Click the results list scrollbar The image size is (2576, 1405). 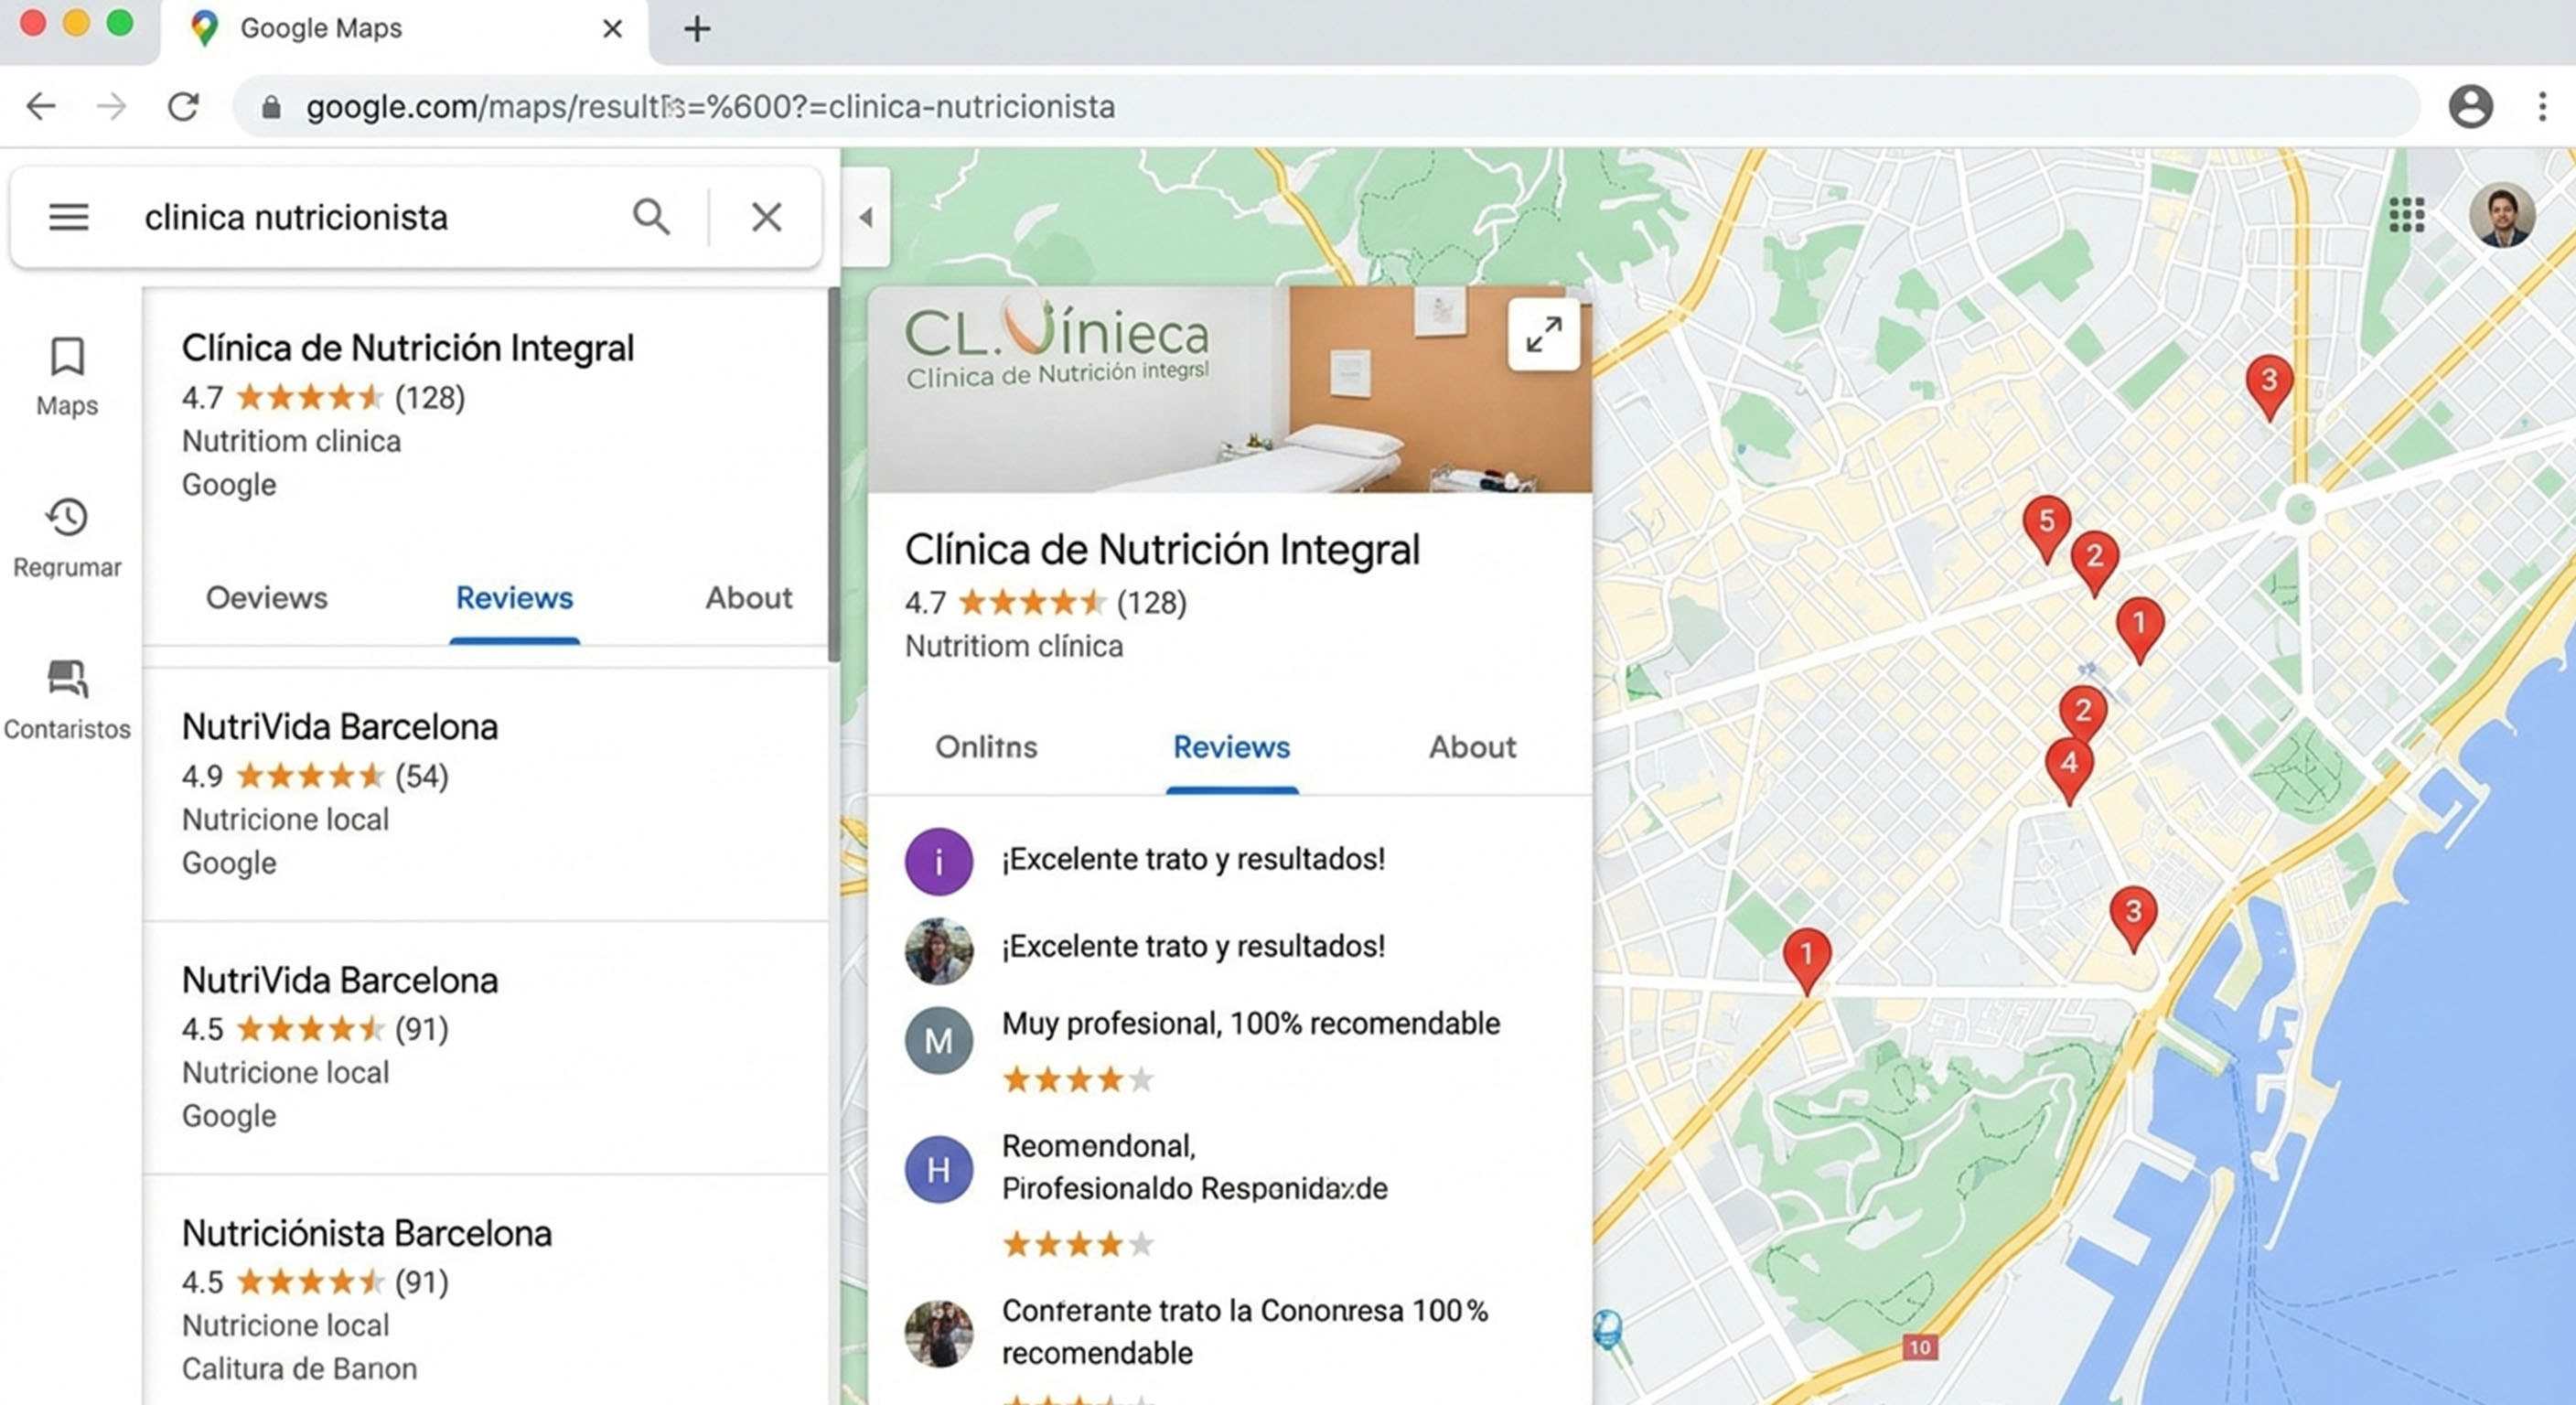pos(834,475)
